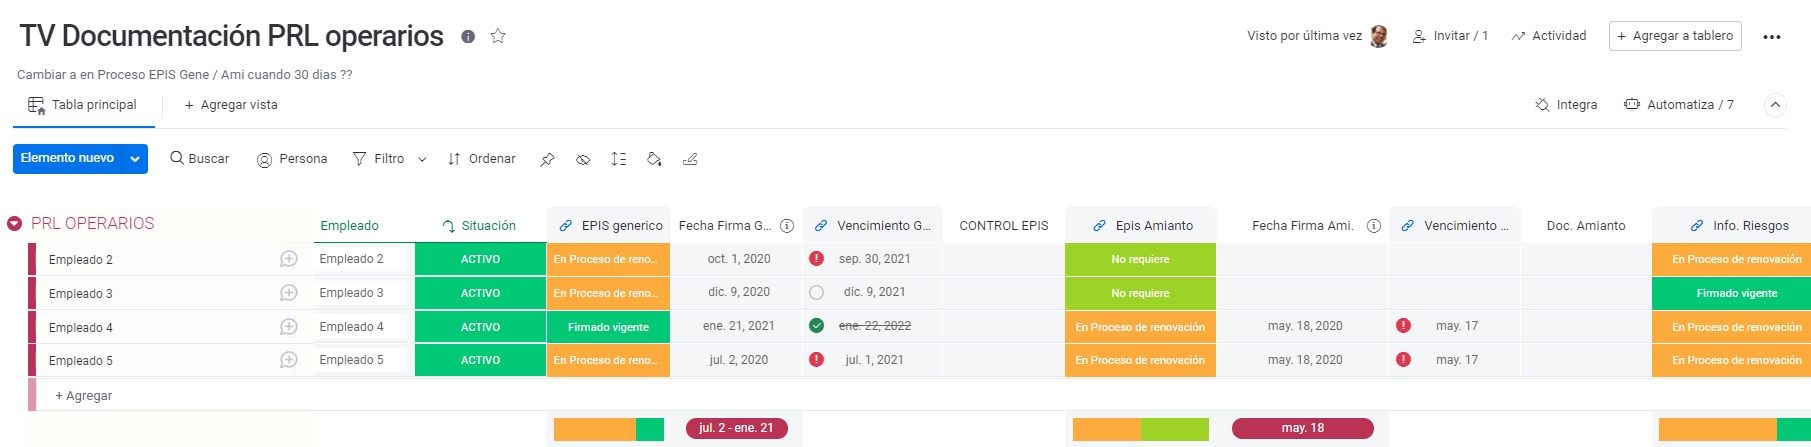Star this board as favorite
This screenshot has width=1811, height=447.
tap(498, 36)
